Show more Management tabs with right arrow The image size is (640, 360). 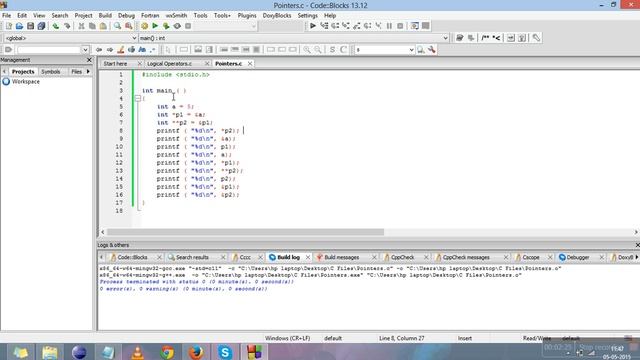[x=88, y=71]
